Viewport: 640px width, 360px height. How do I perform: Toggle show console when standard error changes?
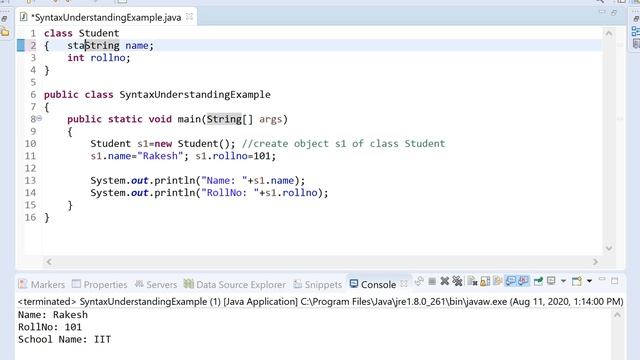pyautogui.click(x=523, y=281)
